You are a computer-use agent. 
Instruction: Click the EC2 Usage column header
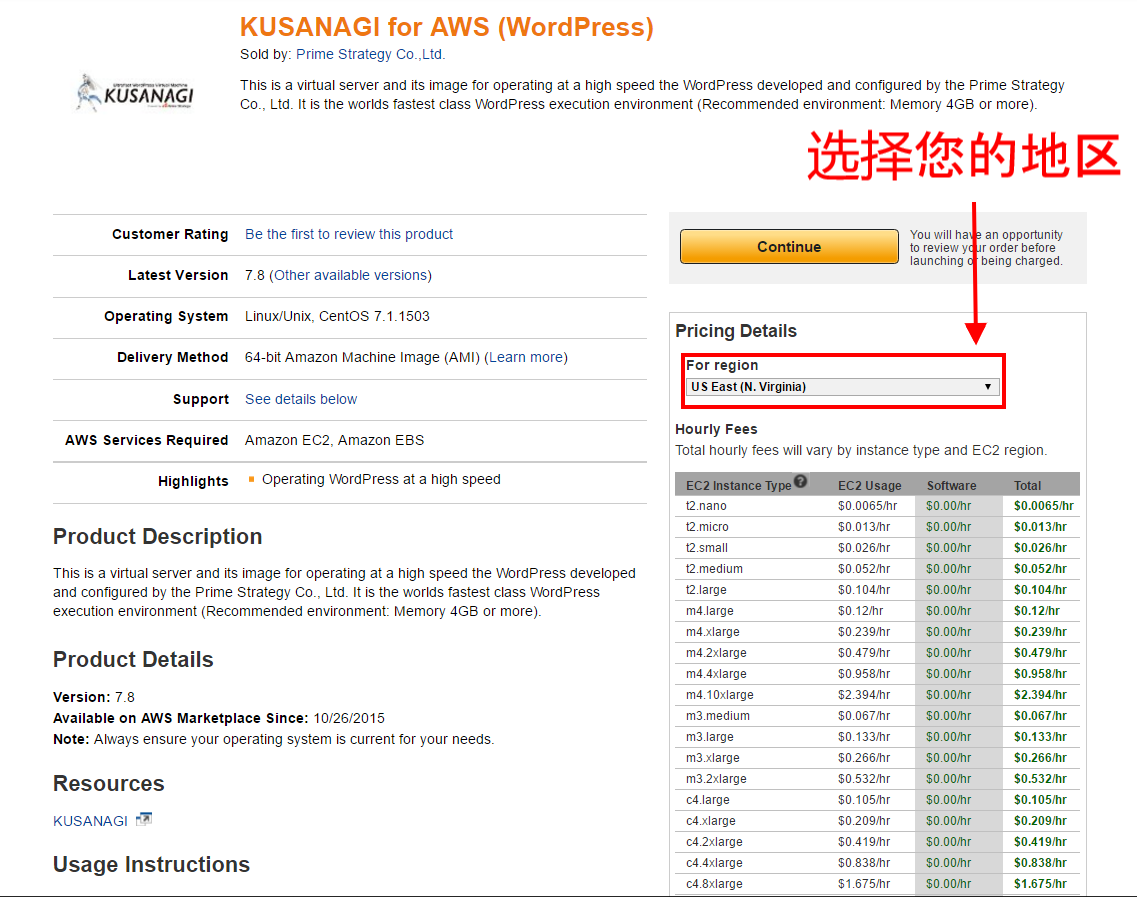pos(869,486)
